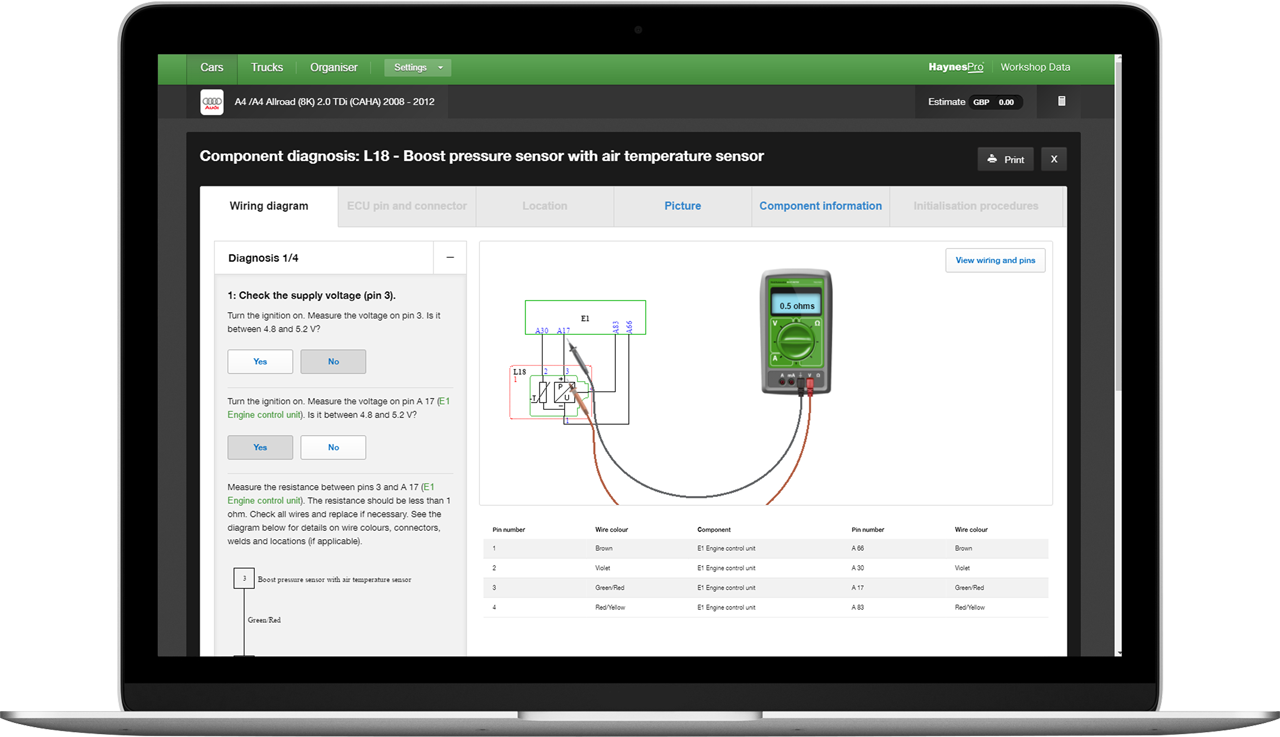Close the component diagnosis panel with X
Screen dimensions: 1280x737
tap(1053, 160)
